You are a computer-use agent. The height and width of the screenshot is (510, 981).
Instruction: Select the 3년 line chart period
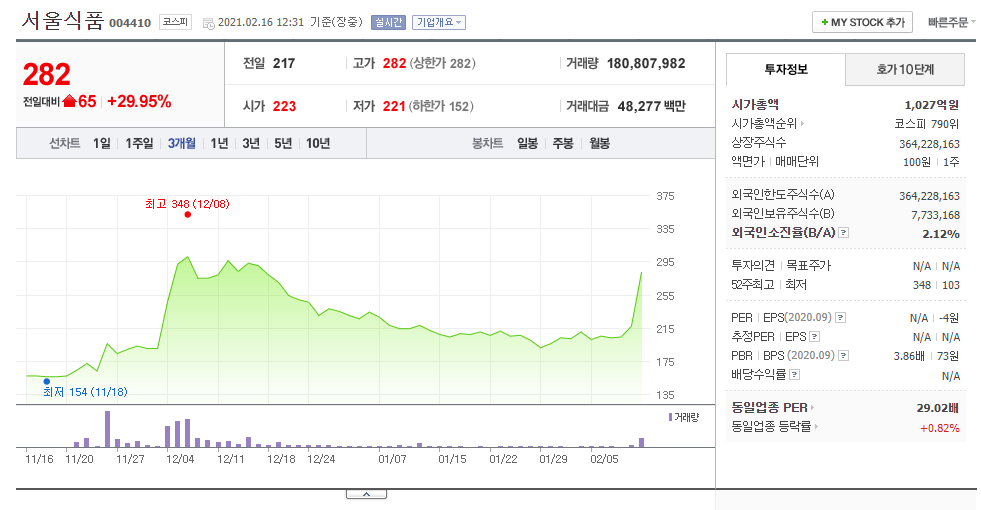click(x=251, y=143)
